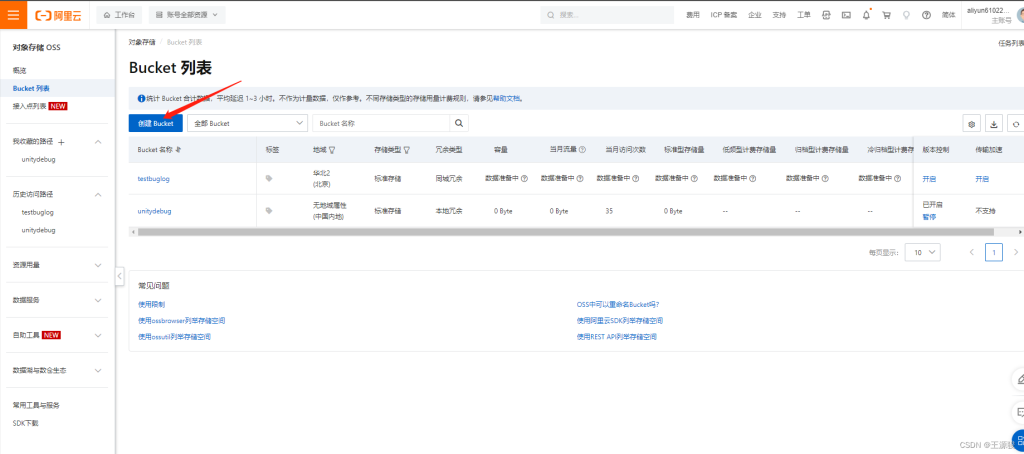Open table column settings gear
1024x454 pixels.
tap(972, 123)
